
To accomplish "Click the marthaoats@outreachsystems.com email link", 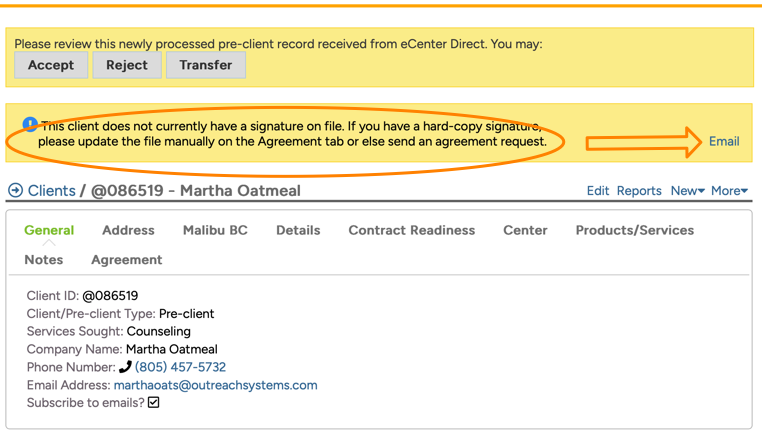I will [x=215, y=385].
